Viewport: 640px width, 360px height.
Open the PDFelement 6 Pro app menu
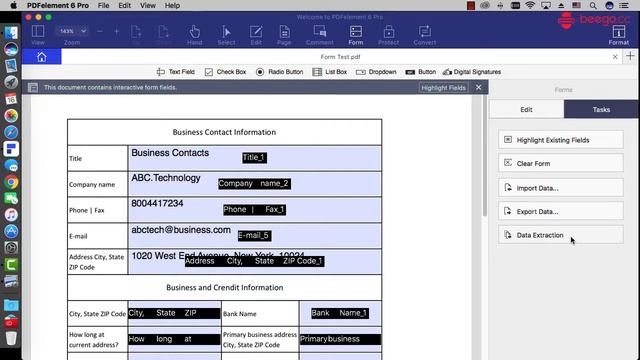pyautogui.click(x=58, y=6)
